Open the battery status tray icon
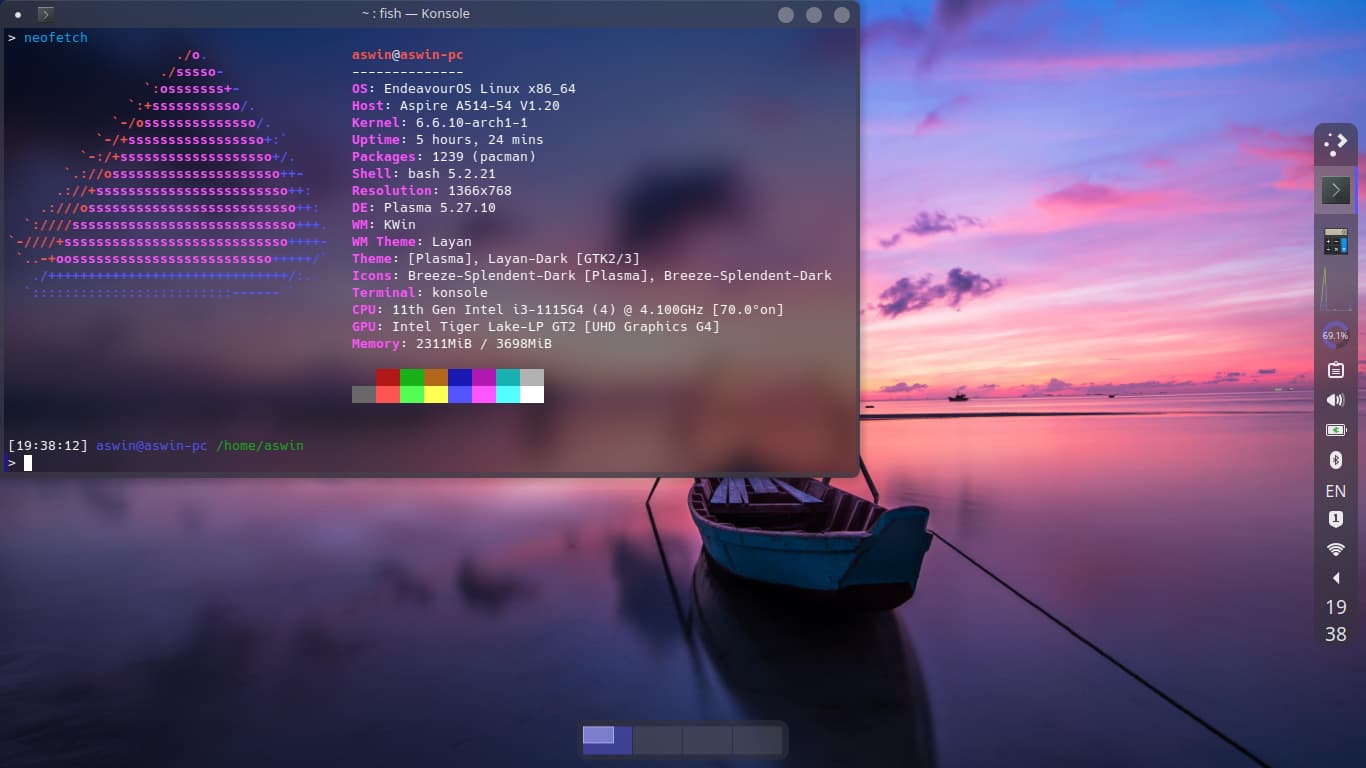The height and width of the screenshot is (768, 1366). tap(1335, 430)
